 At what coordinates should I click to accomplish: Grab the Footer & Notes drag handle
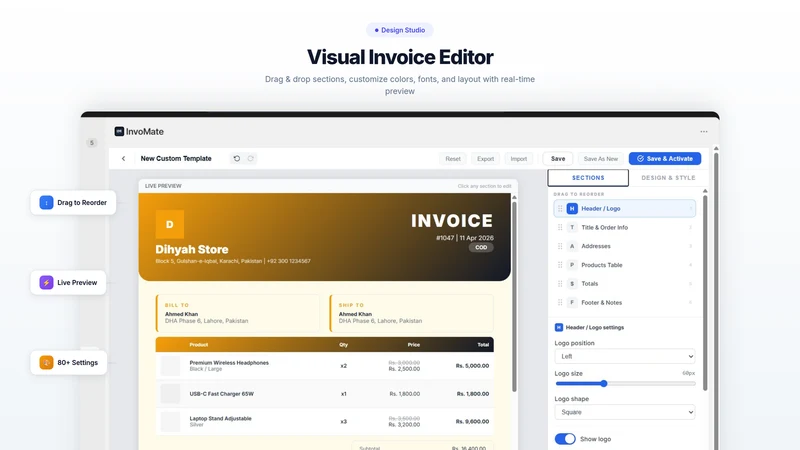560,303
